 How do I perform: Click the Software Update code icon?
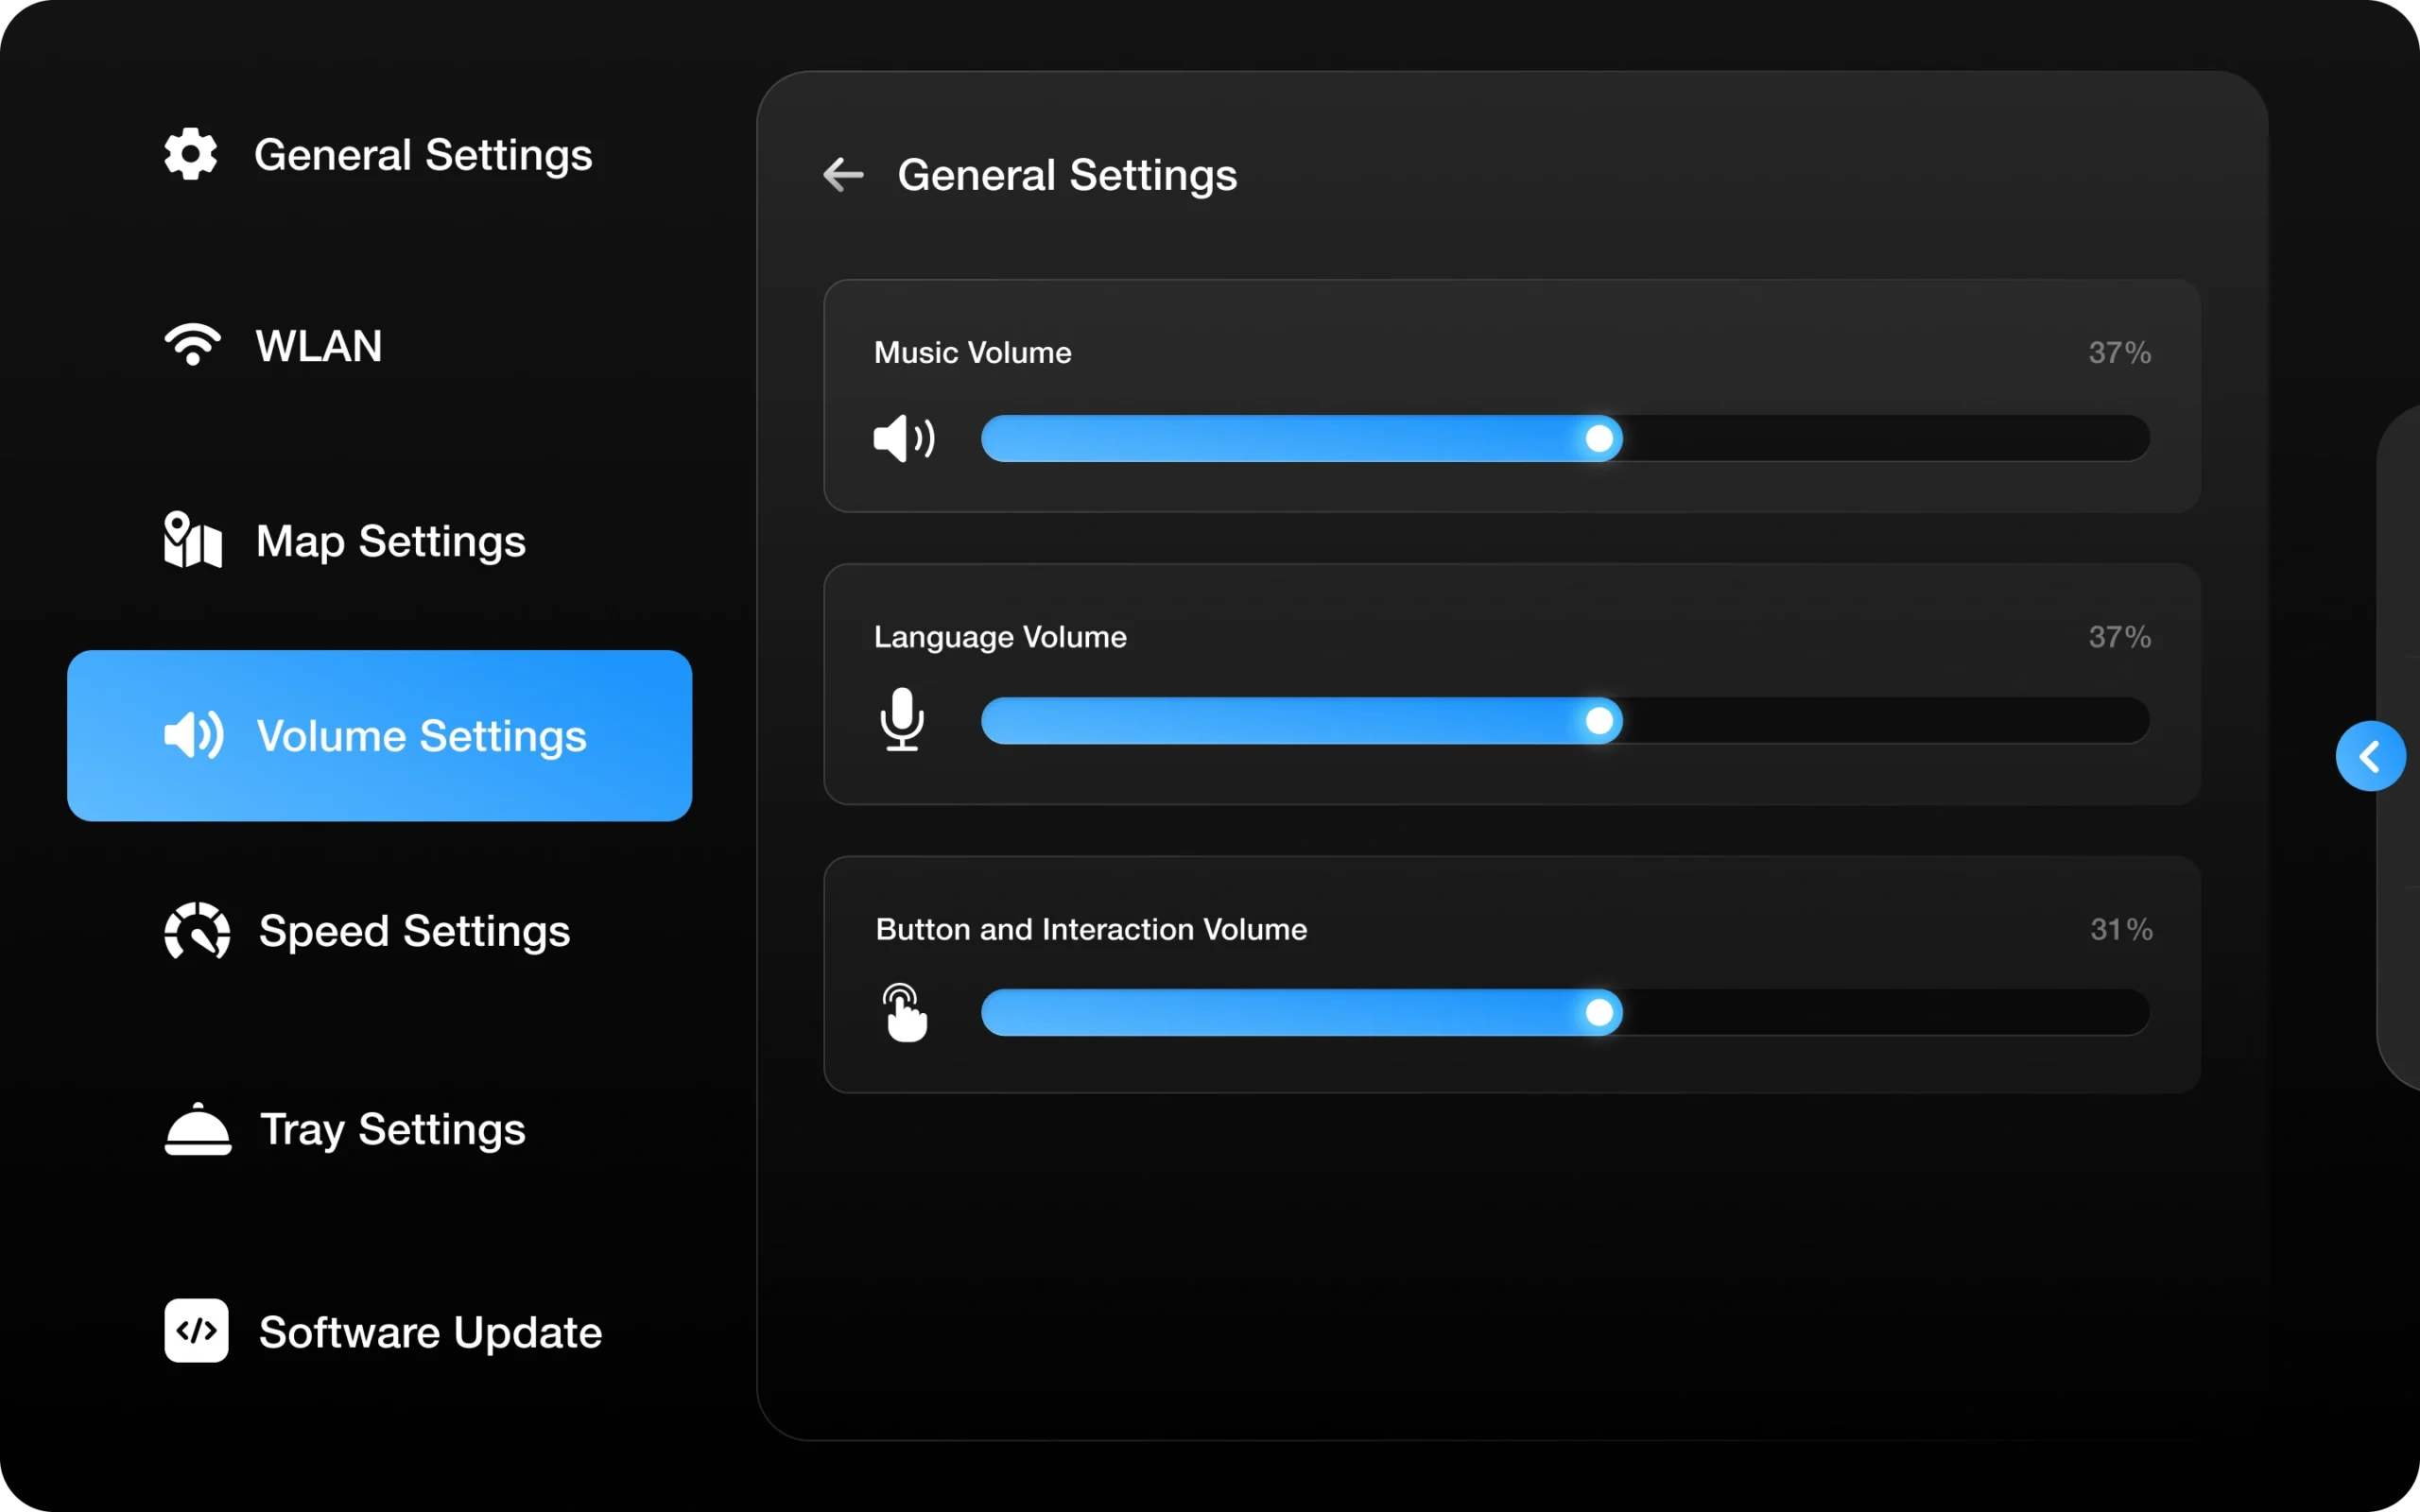[x=196, y=1331]
